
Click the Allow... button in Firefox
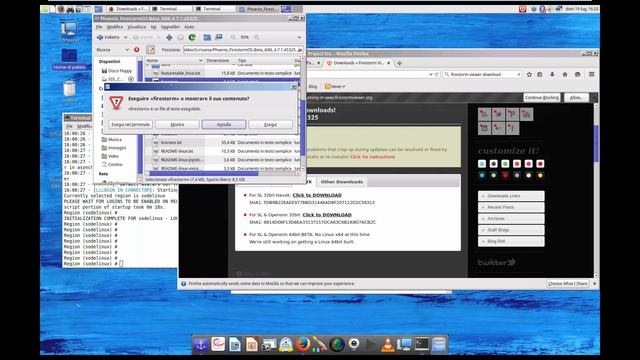tap(576, 98)
